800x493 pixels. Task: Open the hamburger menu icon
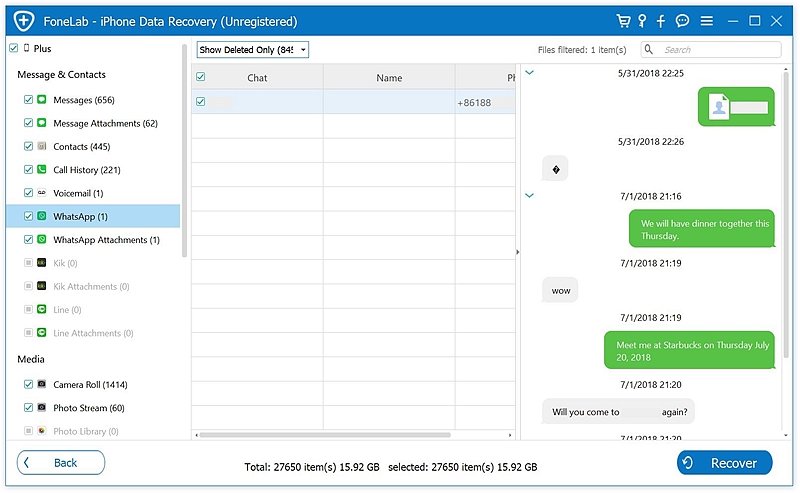click(707, 21)
